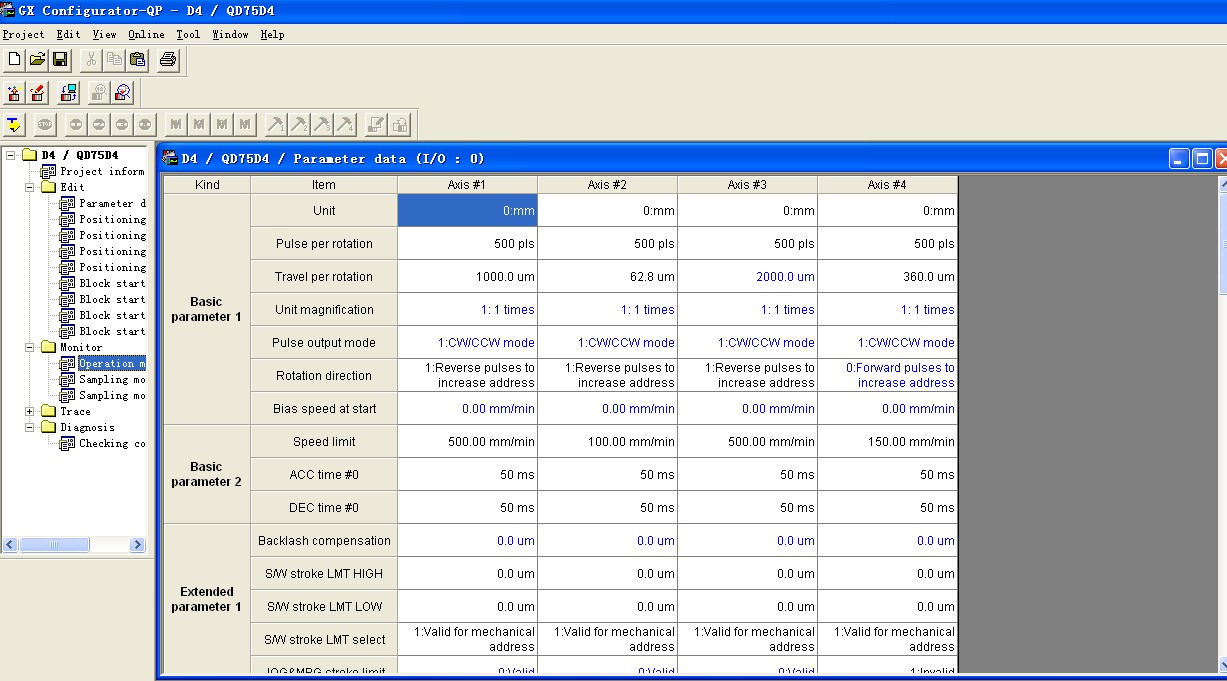Expand the Trace folder in the tree
Screen dimensions: 1227x681
point(30,411)
